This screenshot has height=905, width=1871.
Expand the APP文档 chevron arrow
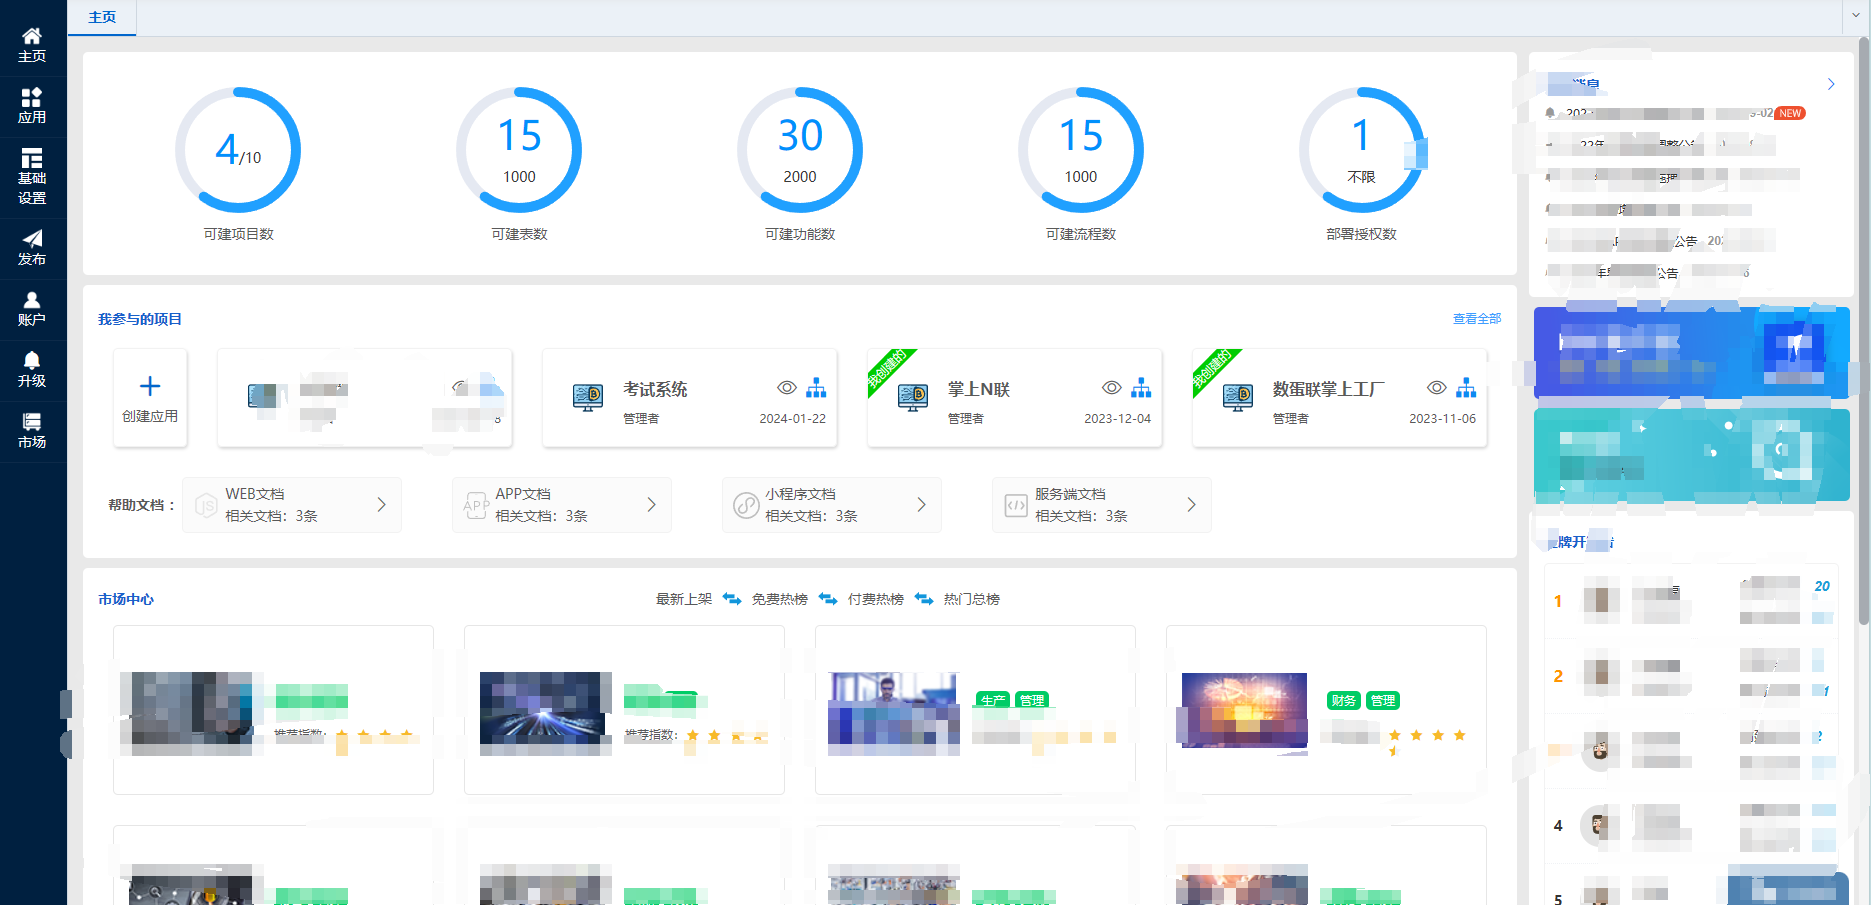(x=651, y=505)
